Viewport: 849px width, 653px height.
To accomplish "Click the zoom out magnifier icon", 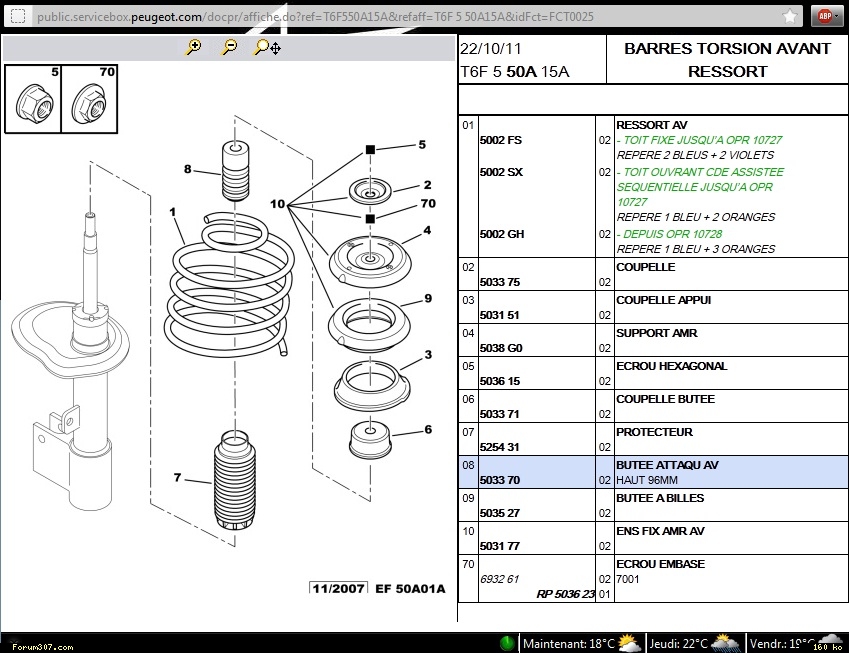I will (x=229, y=47).
